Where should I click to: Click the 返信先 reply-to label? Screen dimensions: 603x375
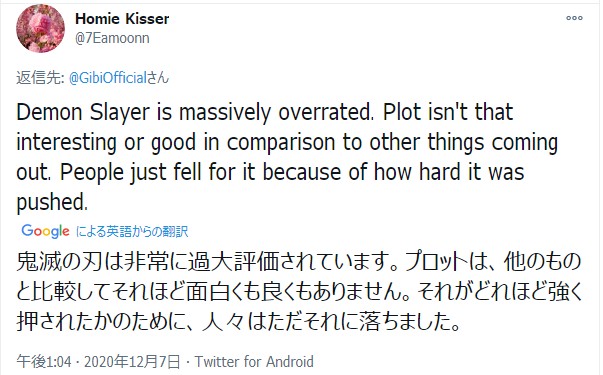[x=40, y=78]
